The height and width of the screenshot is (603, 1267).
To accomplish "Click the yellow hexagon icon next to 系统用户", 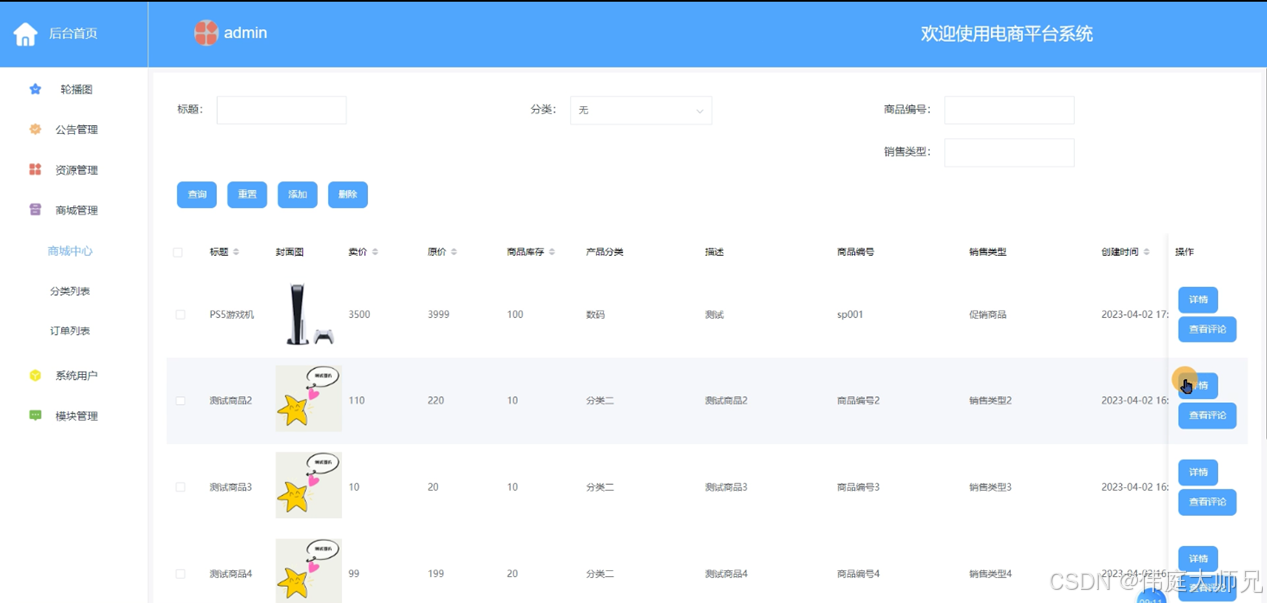I will coord(35,375).
